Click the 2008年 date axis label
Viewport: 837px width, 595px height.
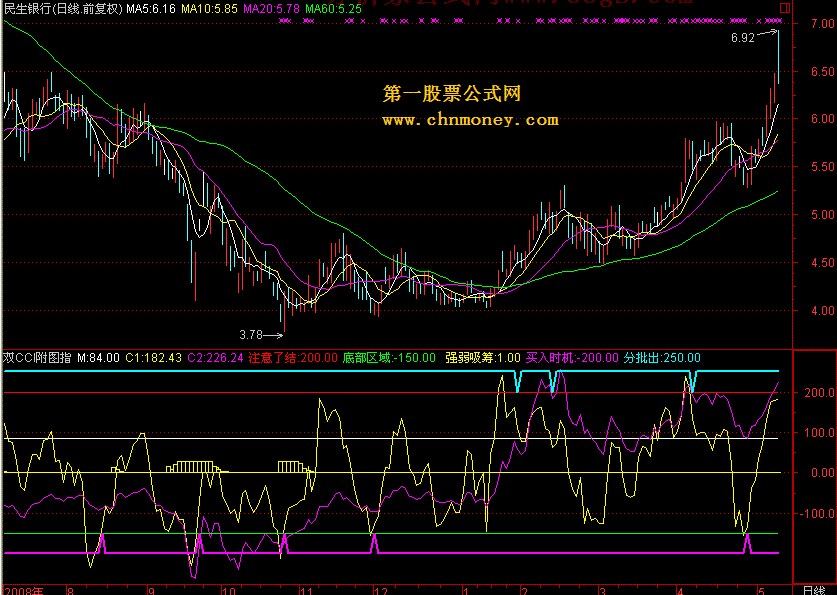tap(24, 591)
